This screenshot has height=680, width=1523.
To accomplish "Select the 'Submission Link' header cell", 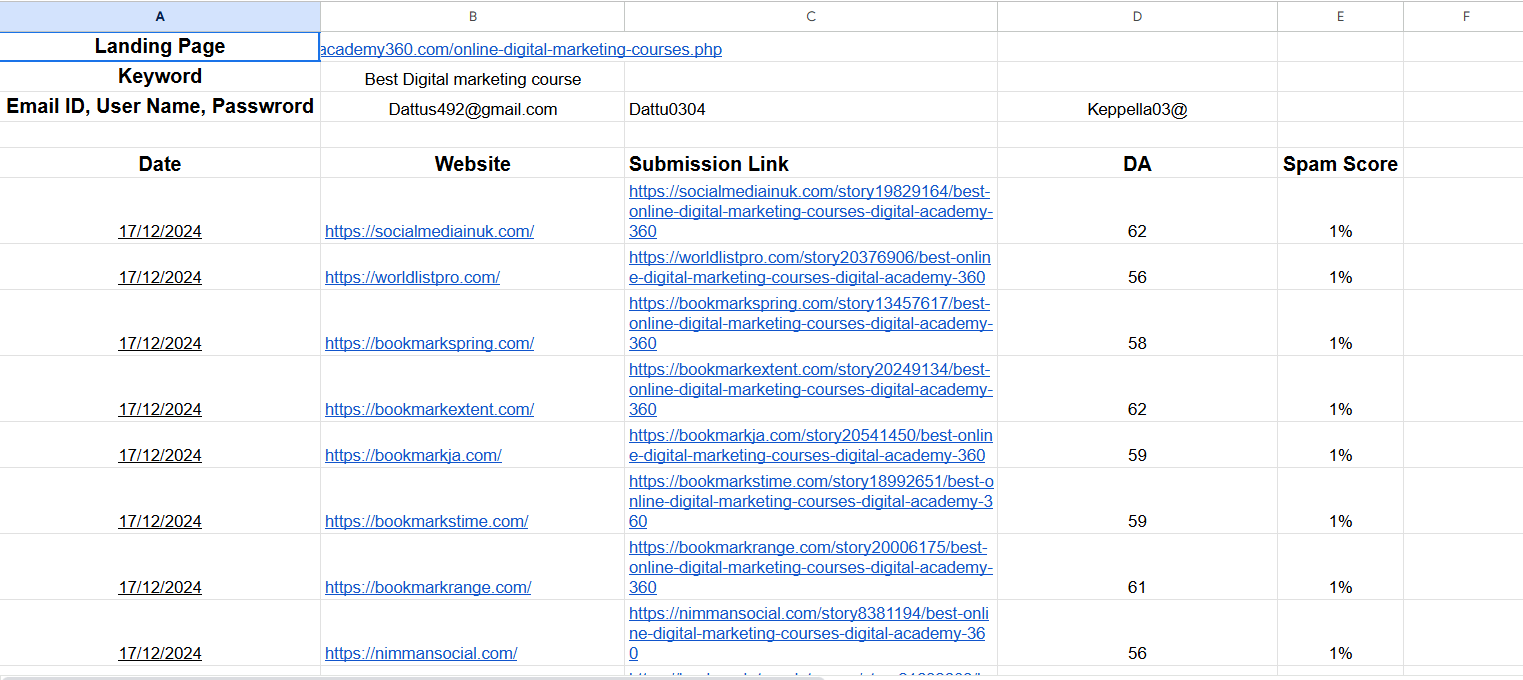I will (x=811, y=164).
